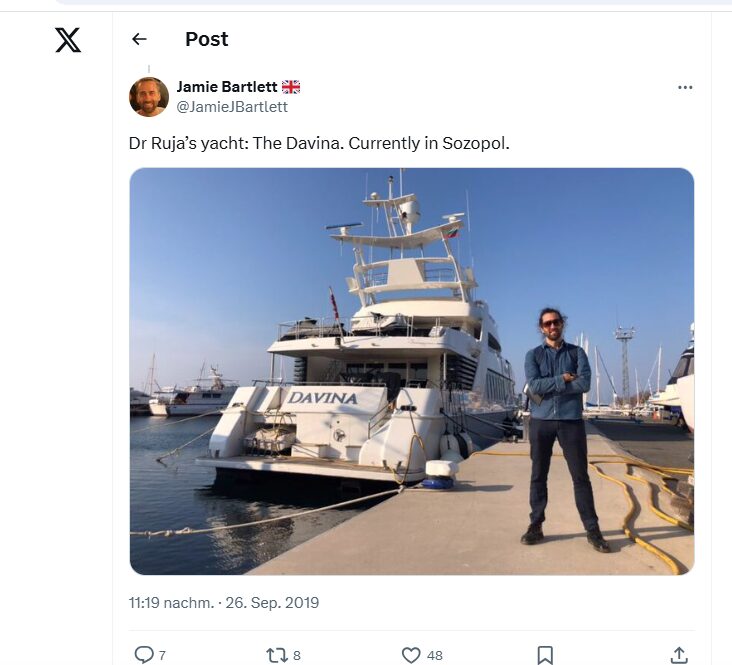The height and width of the screenshot is (665, 732).
Task: Click the reply count 7
Action: click(162, 656)
